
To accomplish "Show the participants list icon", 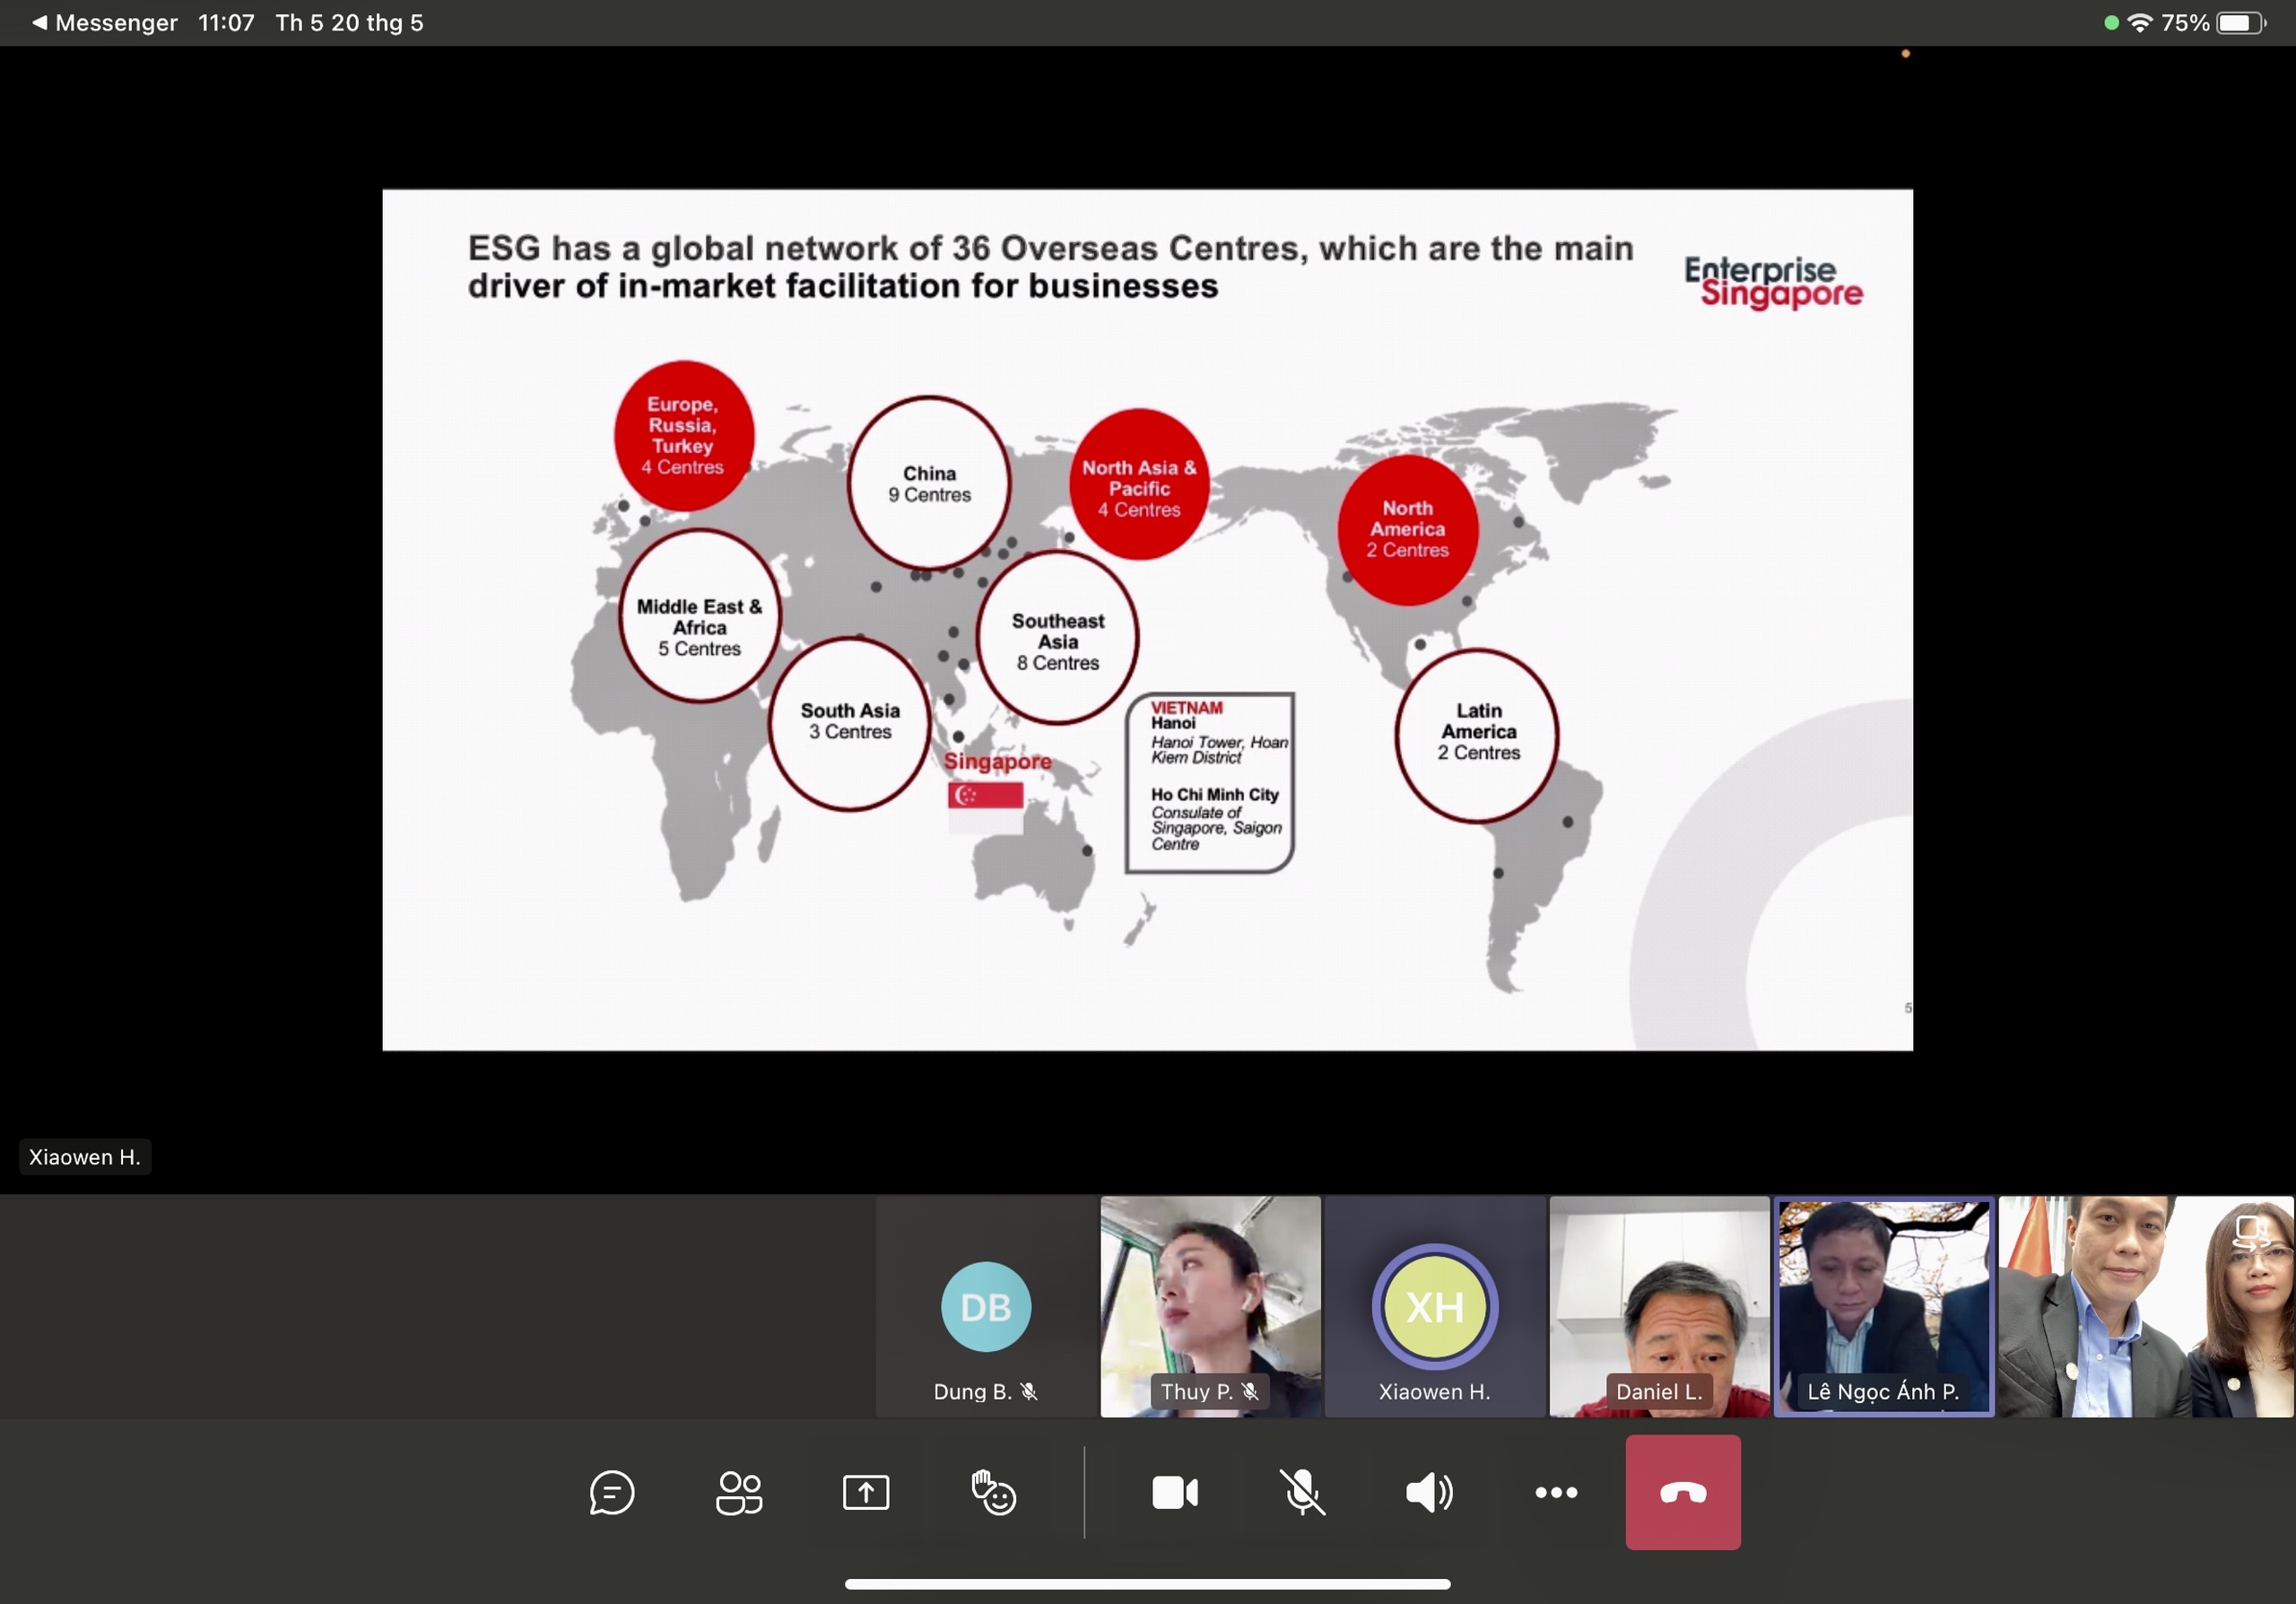I will pyautogui.click(x=739, y=1493).
